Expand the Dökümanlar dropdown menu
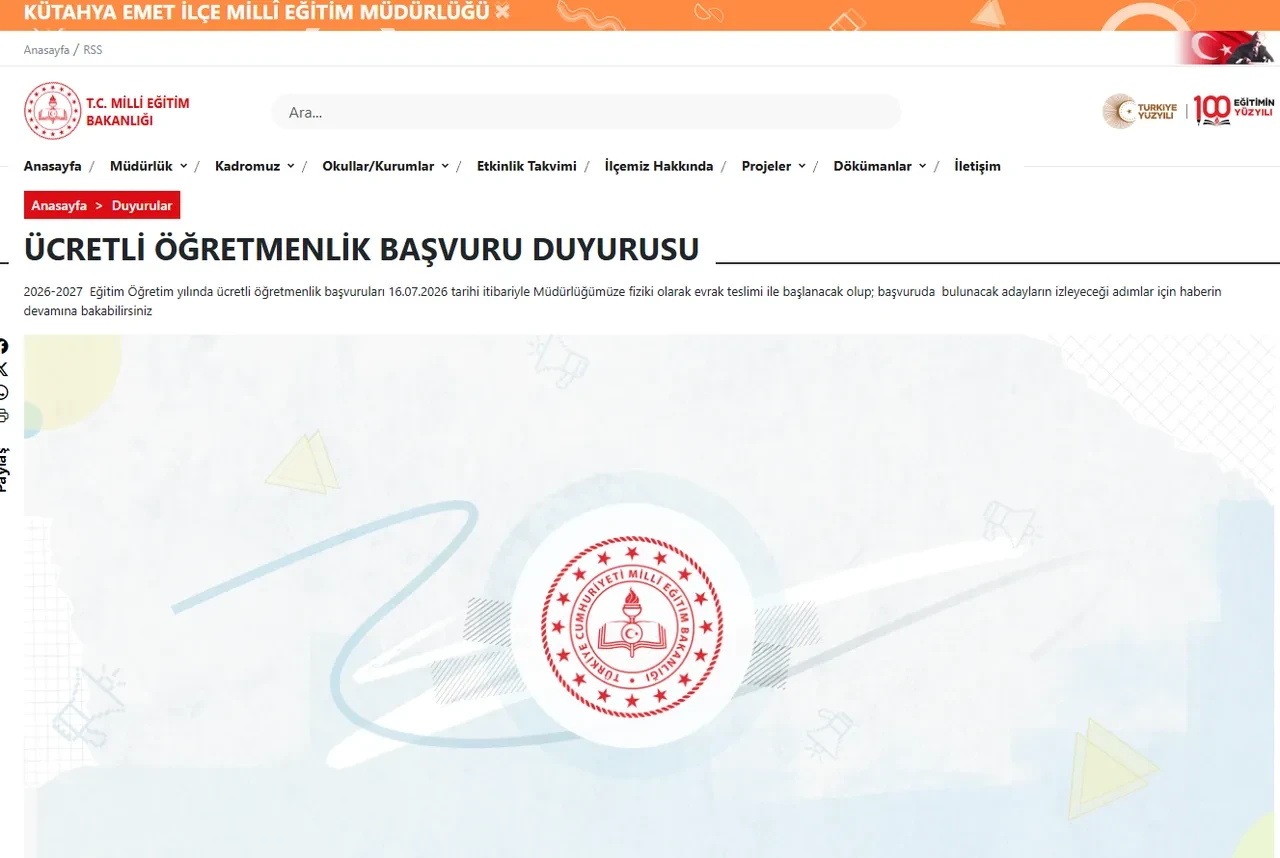 (880, 166)
